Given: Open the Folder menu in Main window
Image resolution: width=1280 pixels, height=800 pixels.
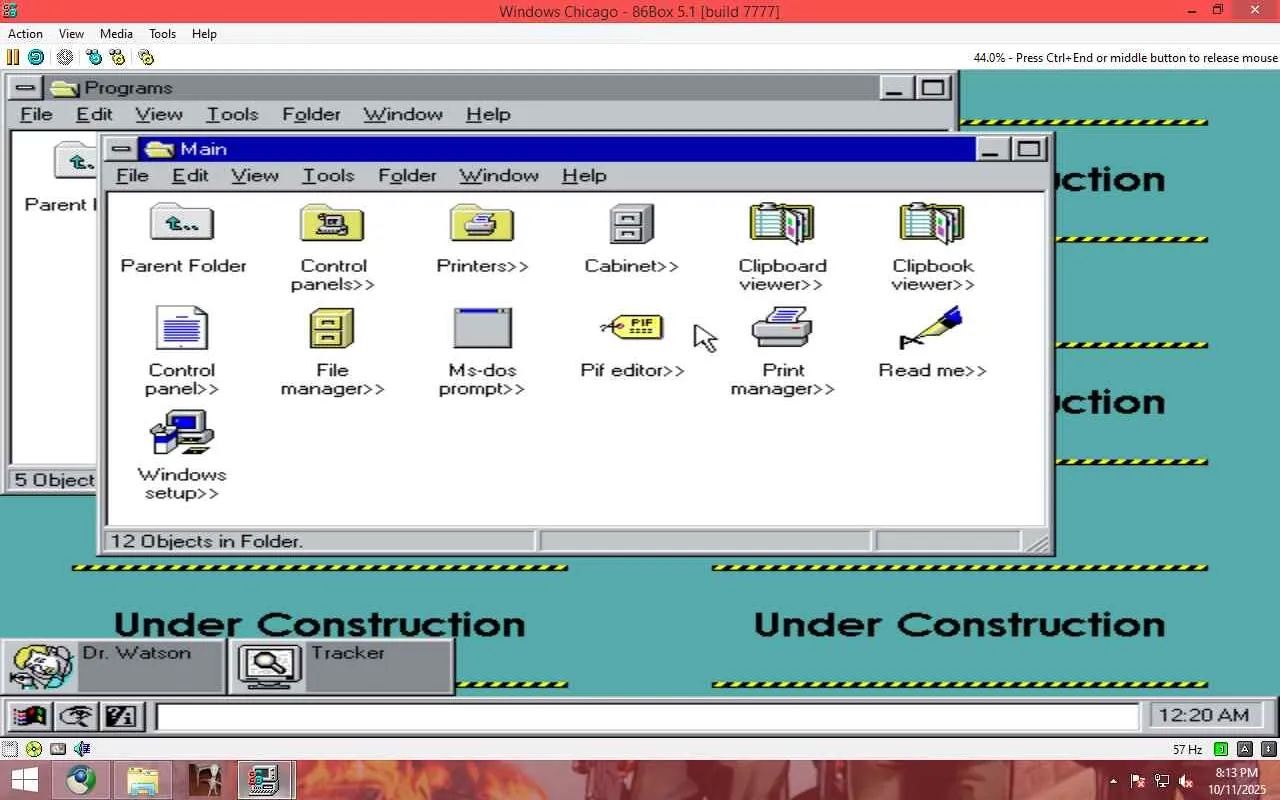Looking at the screenshot, I should [407, 176].
